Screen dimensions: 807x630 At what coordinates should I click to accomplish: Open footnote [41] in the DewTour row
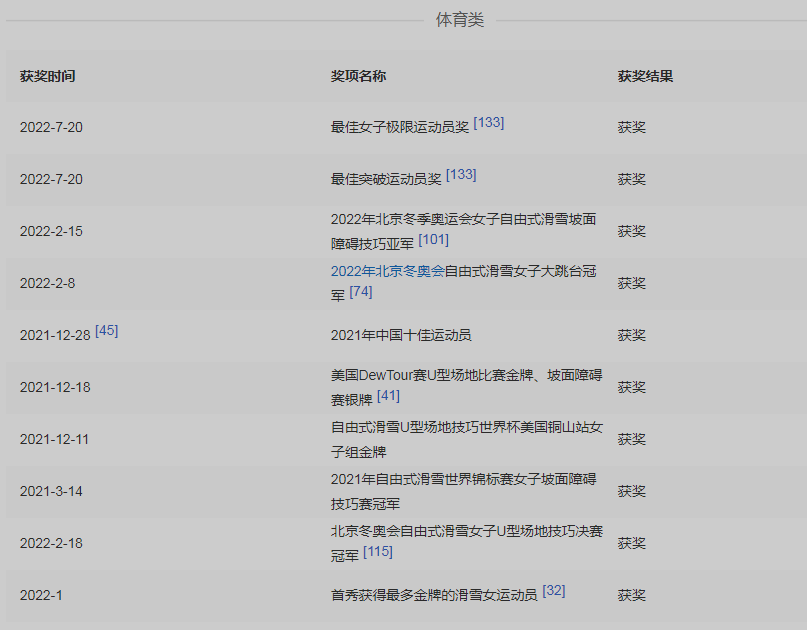388,396
